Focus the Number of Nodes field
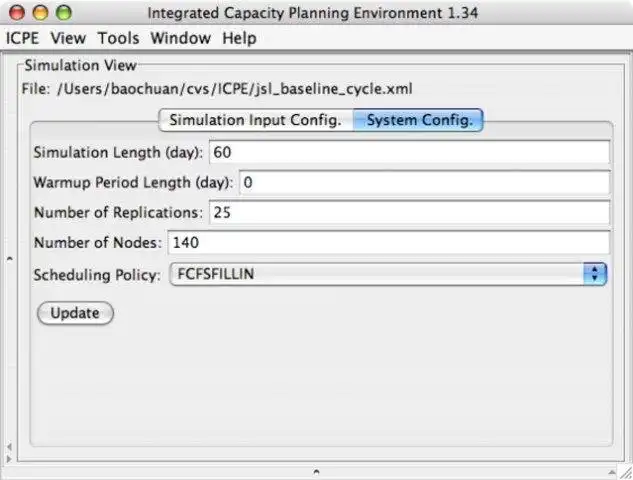 coord(387,243)
